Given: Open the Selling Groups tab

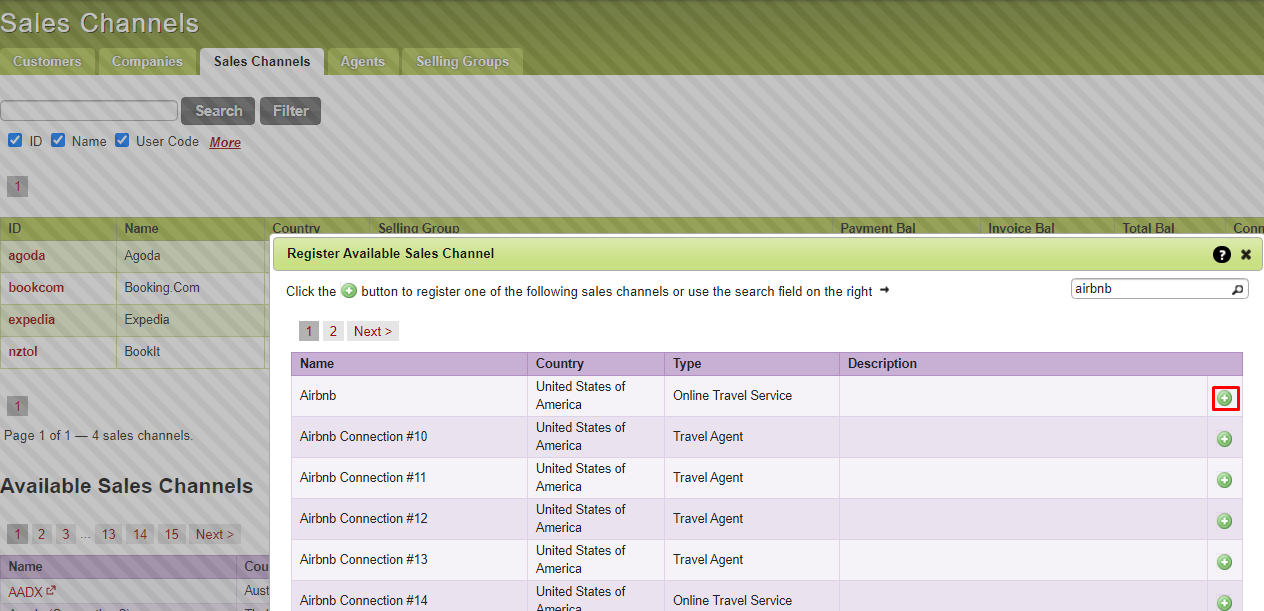Looking at the screenshot, I should click(462, 61).
